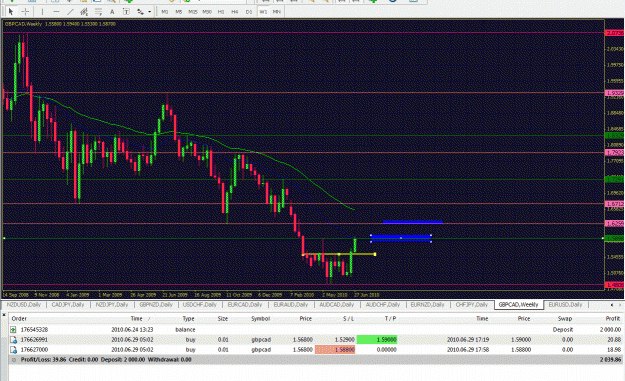Switch to the EURUSD,Daily chart tab
Image resolution: width=625 pixels, height=381 pixels.
point(565,304)
